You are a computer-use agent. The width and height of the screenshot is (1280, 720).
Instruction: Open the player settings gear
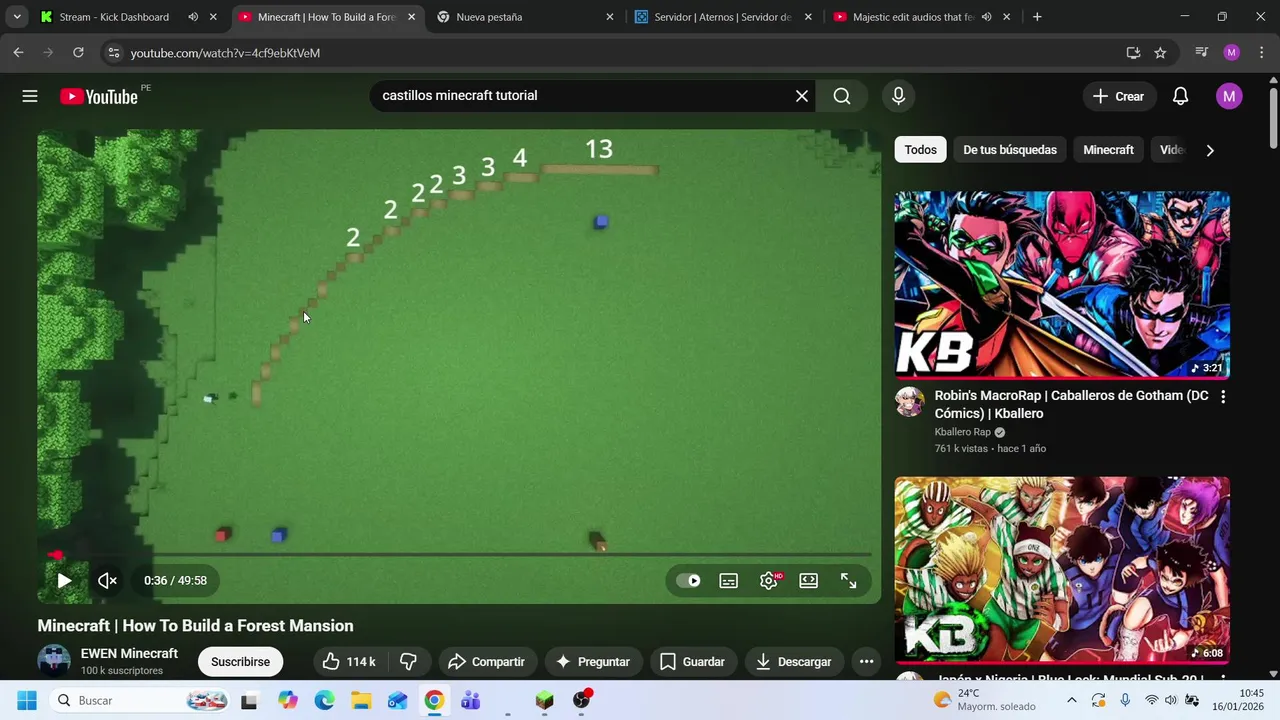tap(769, 580)
